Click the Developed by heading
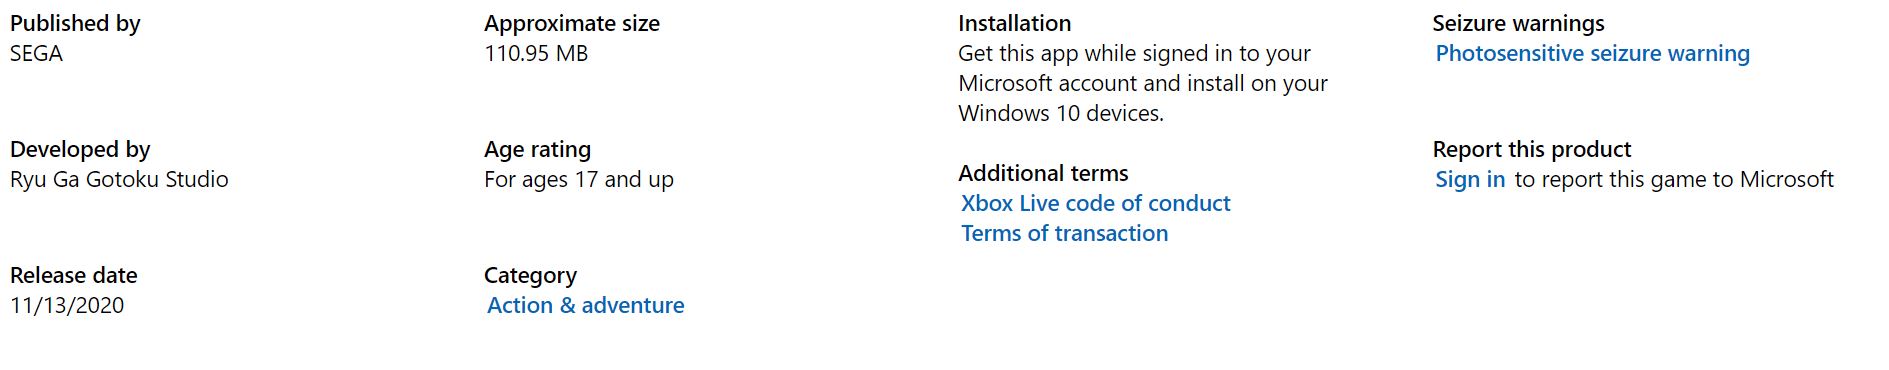This screenshot has height=370, width=1889. tap(80, 150)
